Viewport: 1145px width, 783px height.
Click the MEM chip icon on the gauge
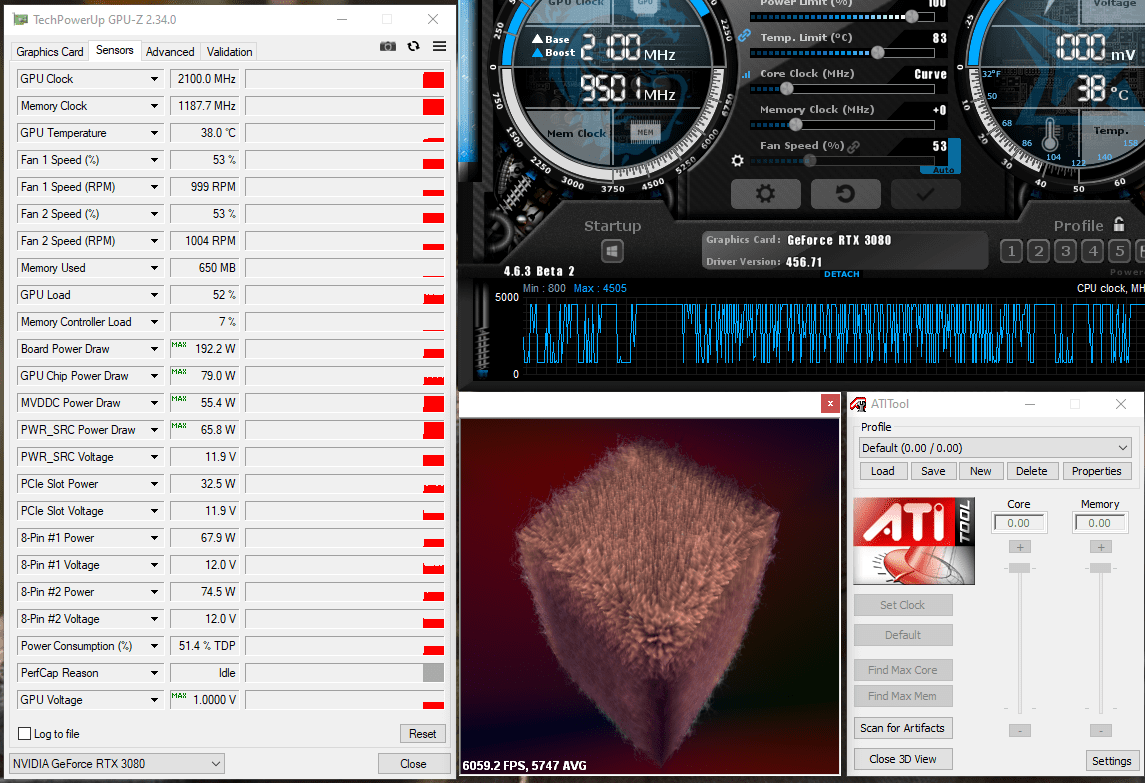point(645,132)
